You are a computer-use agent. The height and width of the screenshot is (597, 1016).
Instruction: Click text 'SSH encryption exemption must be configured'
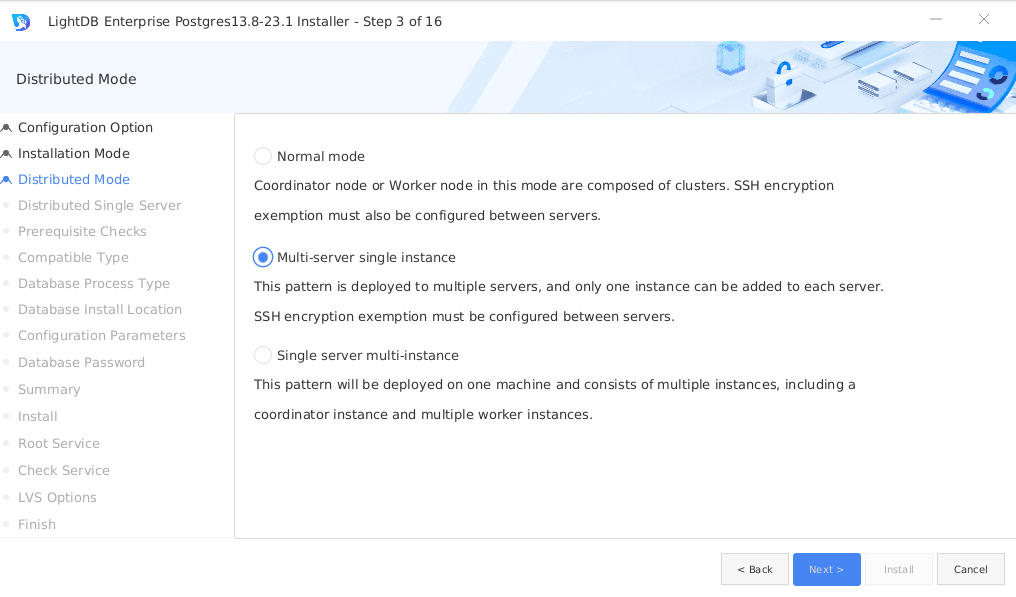pos(464,316)
